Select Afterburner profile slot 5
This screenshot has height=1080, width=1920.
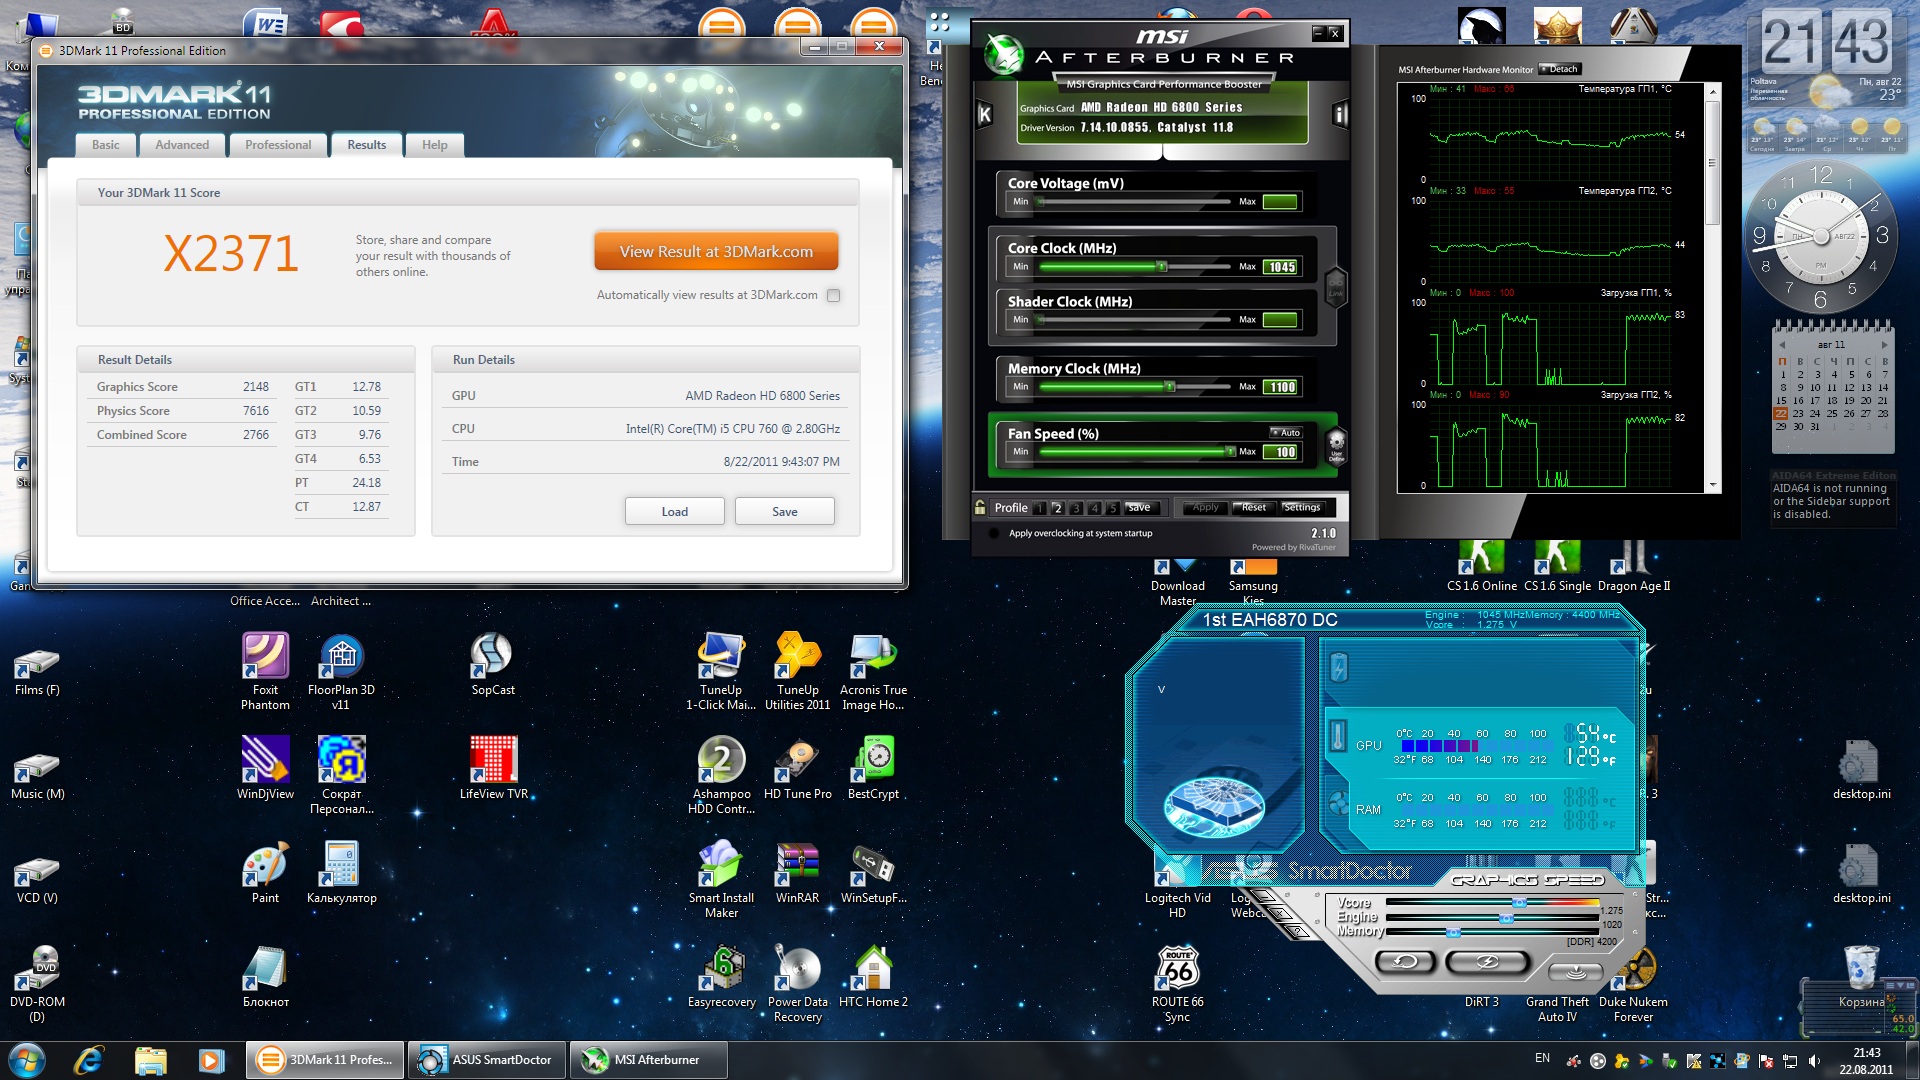1112,508
